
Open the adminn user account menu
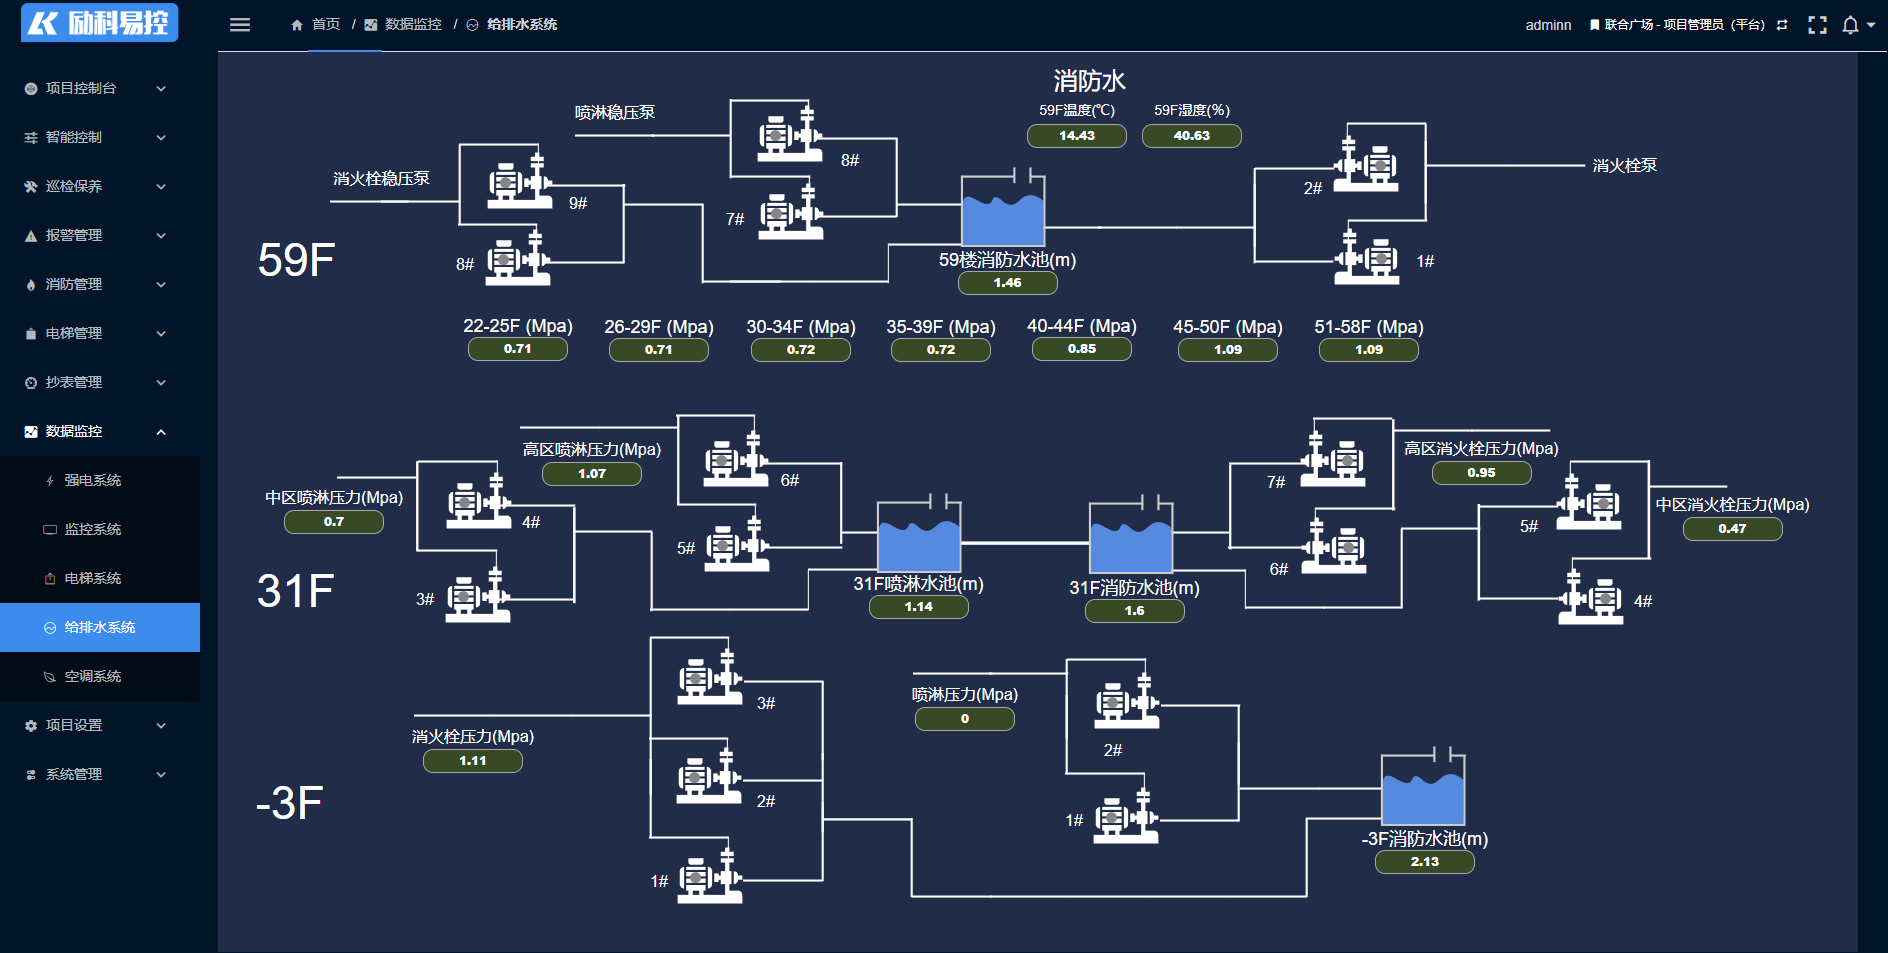[x=1548, y=25]
